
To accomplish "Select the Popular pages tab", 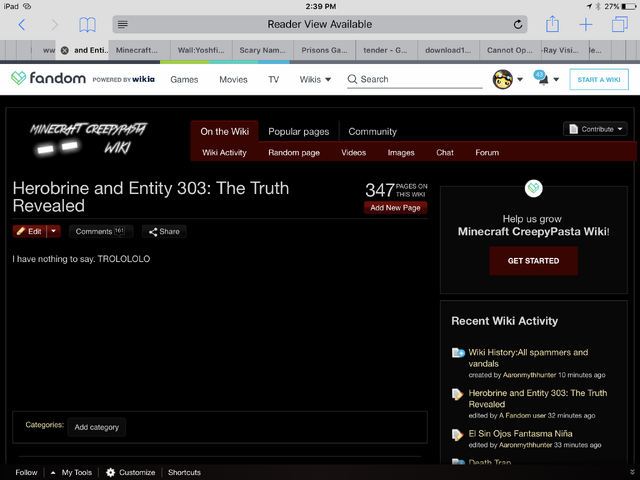I will point(298,131).
